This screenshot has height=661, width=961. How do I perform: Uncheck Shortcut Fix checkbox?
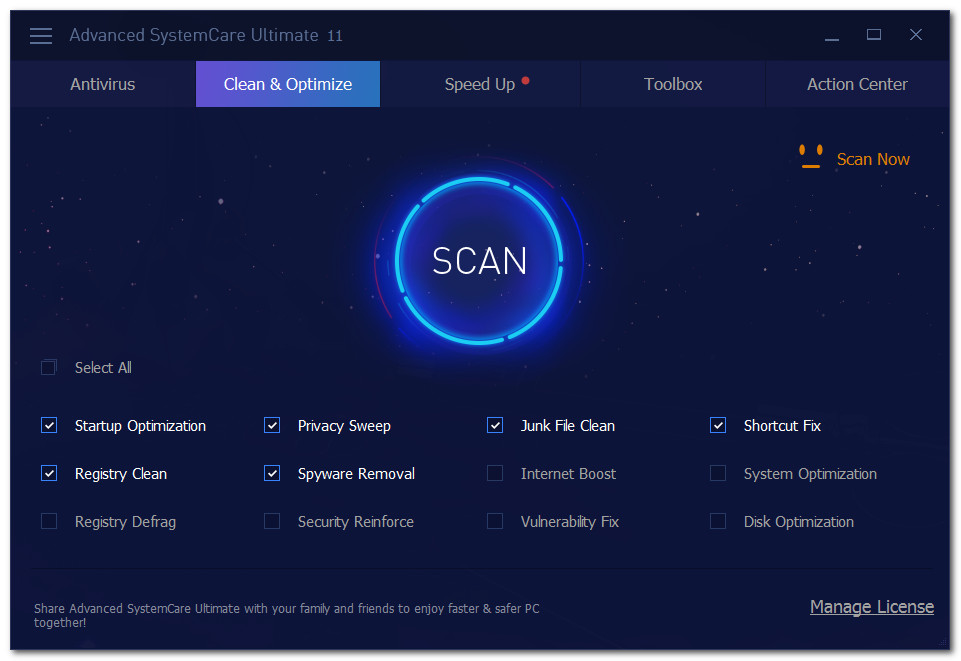718,425
